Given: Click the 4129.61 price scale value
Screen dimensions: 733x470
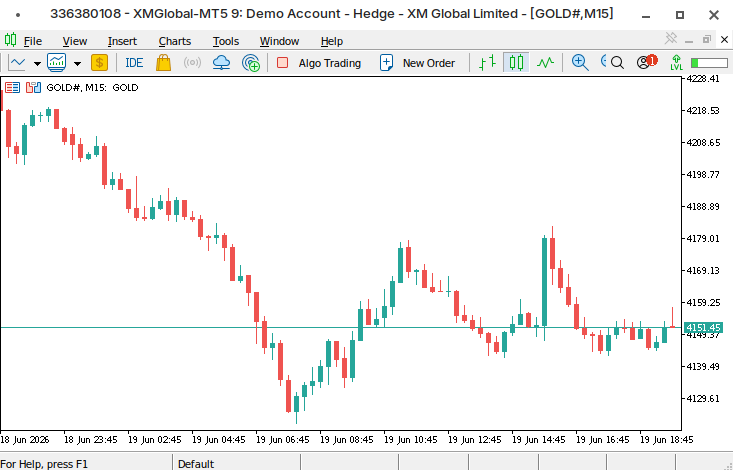Looking at the screenshot, I should tap(703, 398).
